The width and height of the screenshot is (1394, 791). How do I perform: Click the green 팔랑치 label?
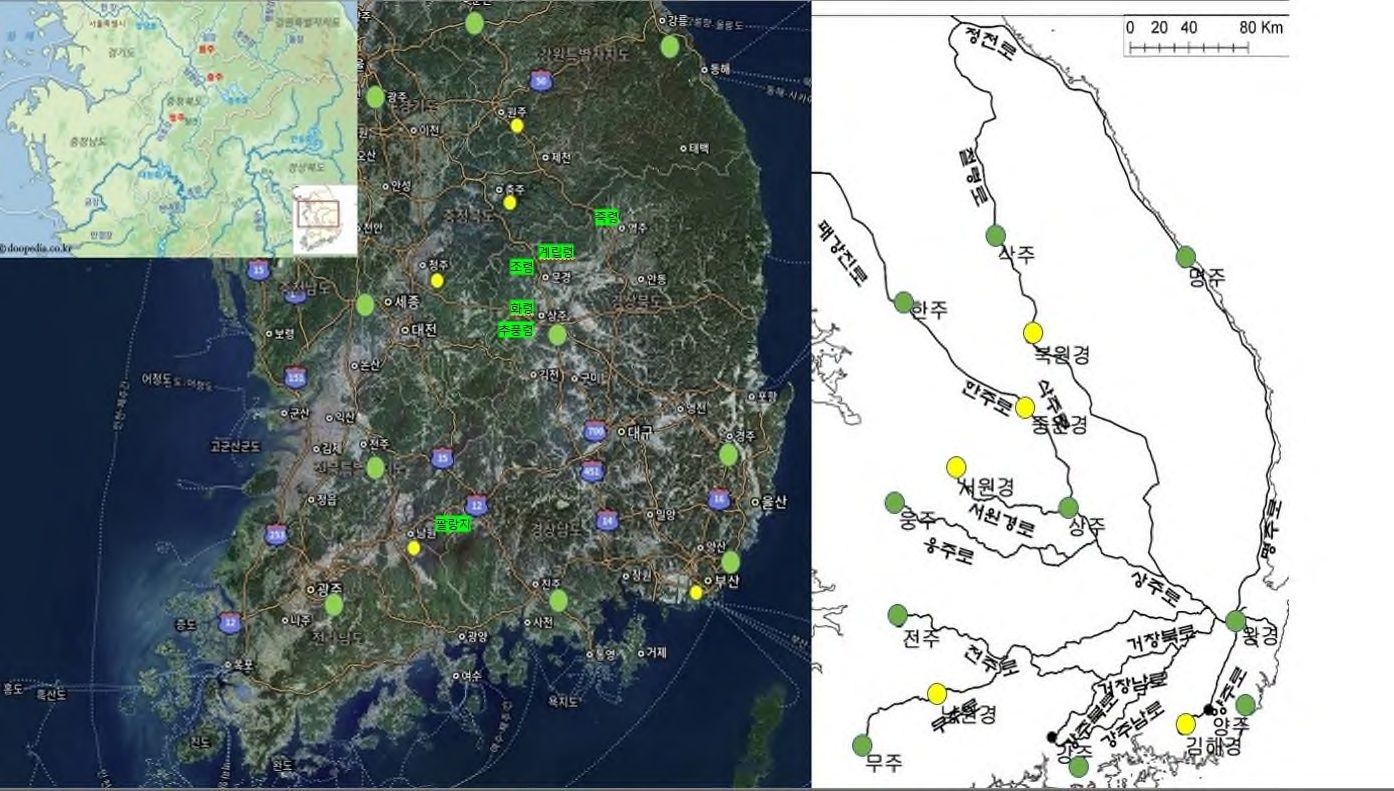[452, 524]
